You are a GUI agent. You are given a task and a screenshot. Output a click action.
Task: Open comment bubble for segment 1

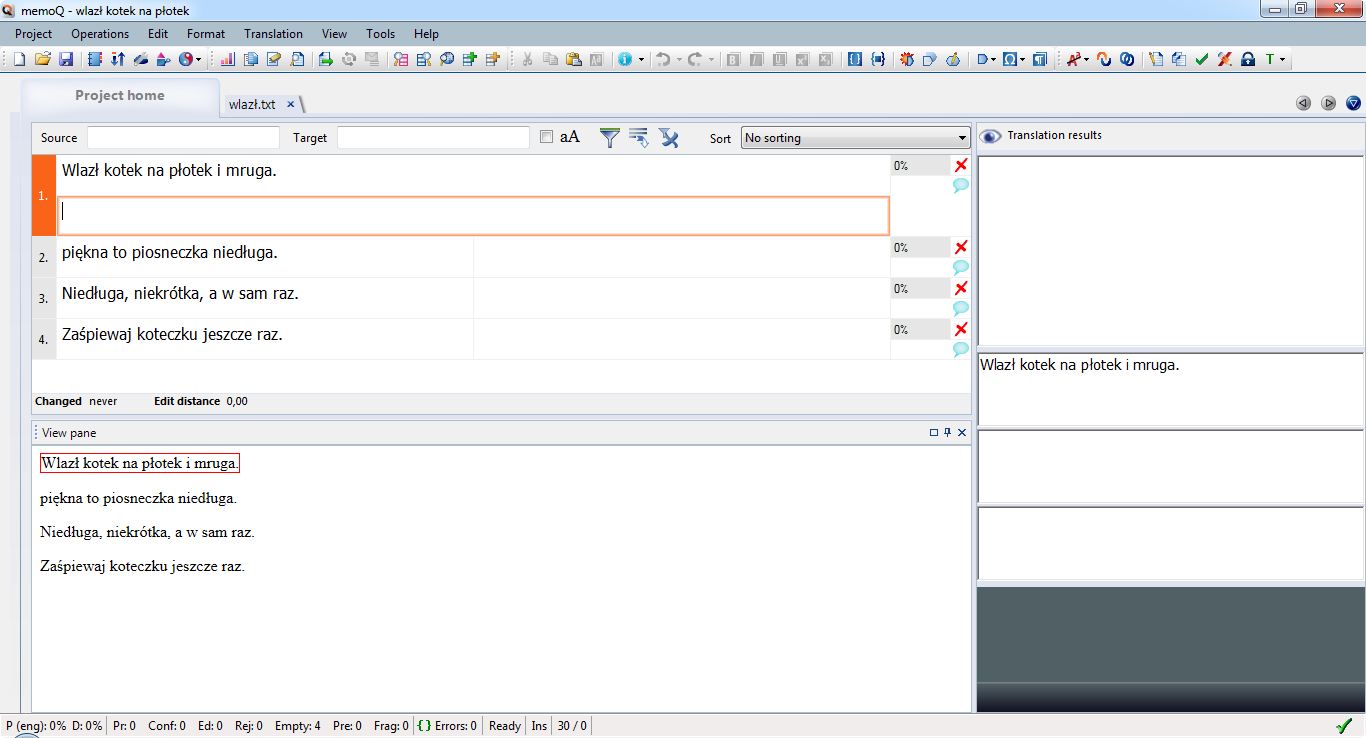click(x=961, y=186)
